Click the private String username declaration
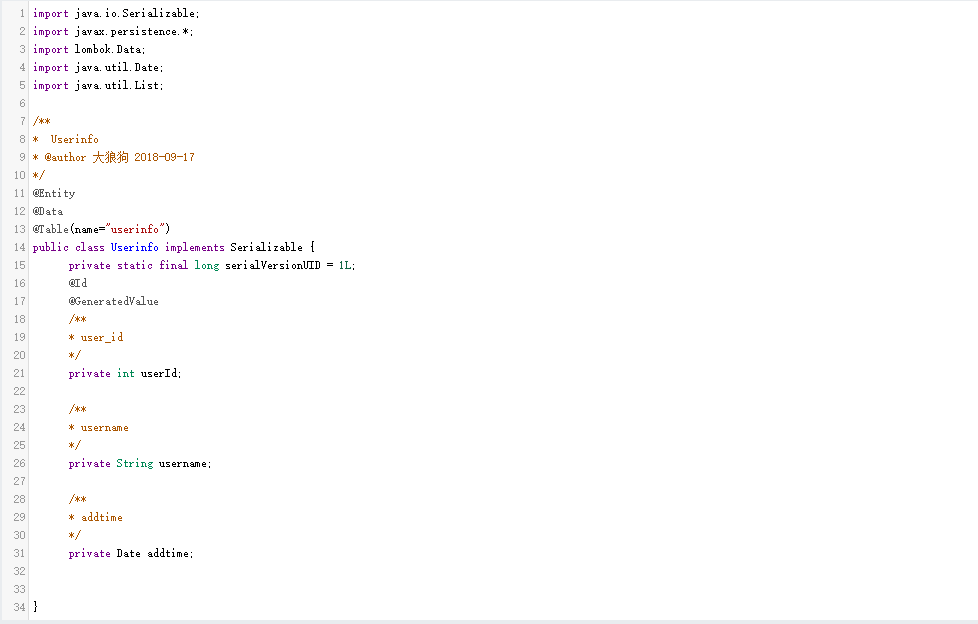The width and height of the screenshot is (978, 624). [x=140, y=464]
